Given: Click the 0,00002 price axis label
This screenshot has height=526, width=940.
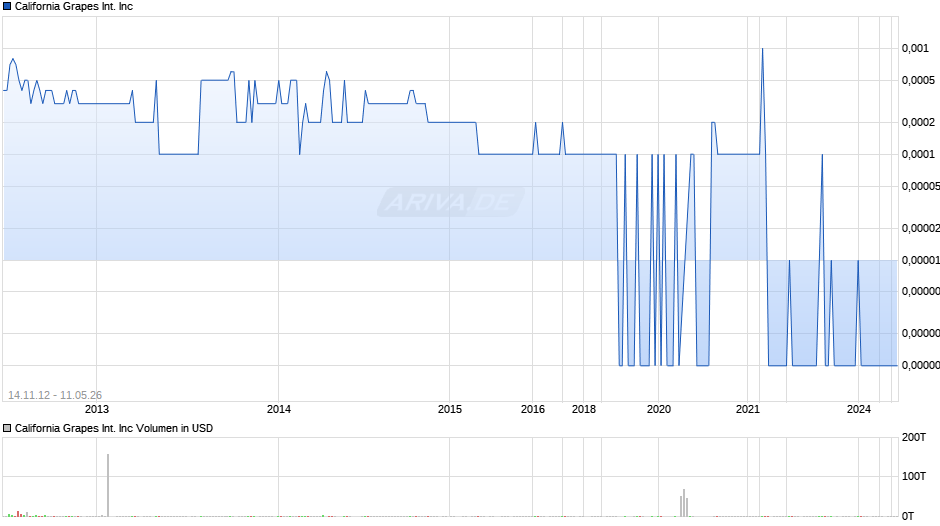Looking at the screenshot, I should coord(921,229).
